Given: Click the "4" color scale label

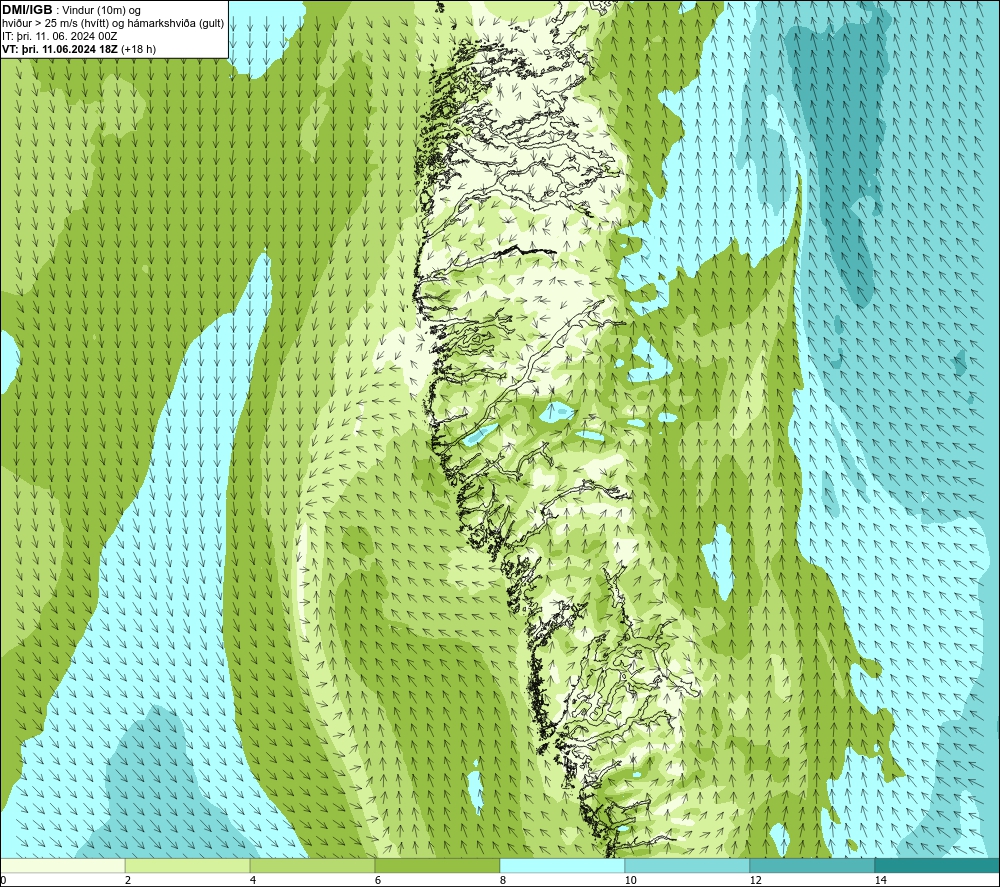Looking at the screenshot, I should pyautogui.click(x=253, y=881).
